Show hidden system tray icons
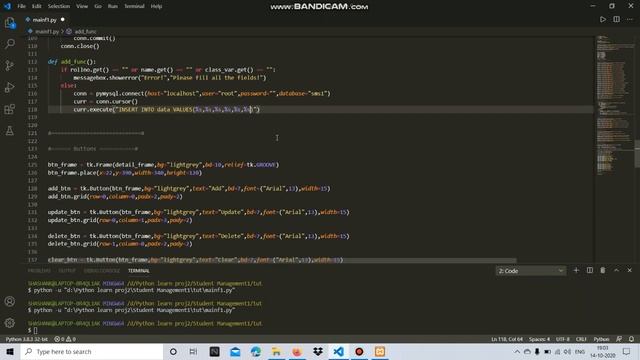This screenshot has height=360, width=640. click(517, 351)
